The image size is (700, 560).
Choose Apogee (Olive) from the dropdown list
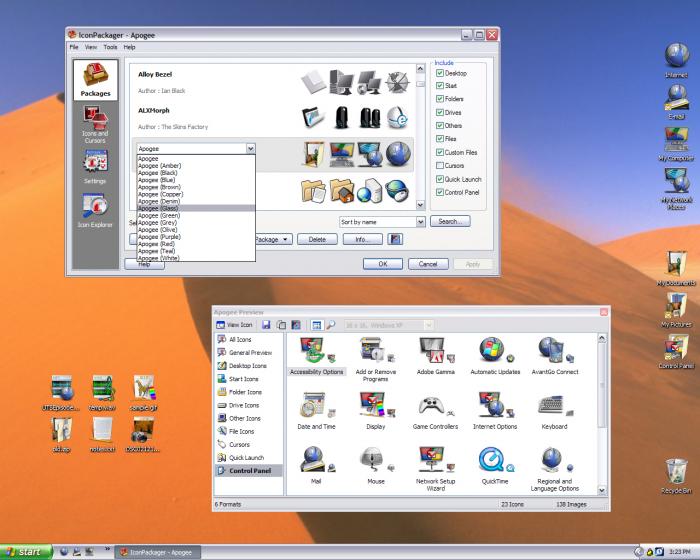(196, 230)
